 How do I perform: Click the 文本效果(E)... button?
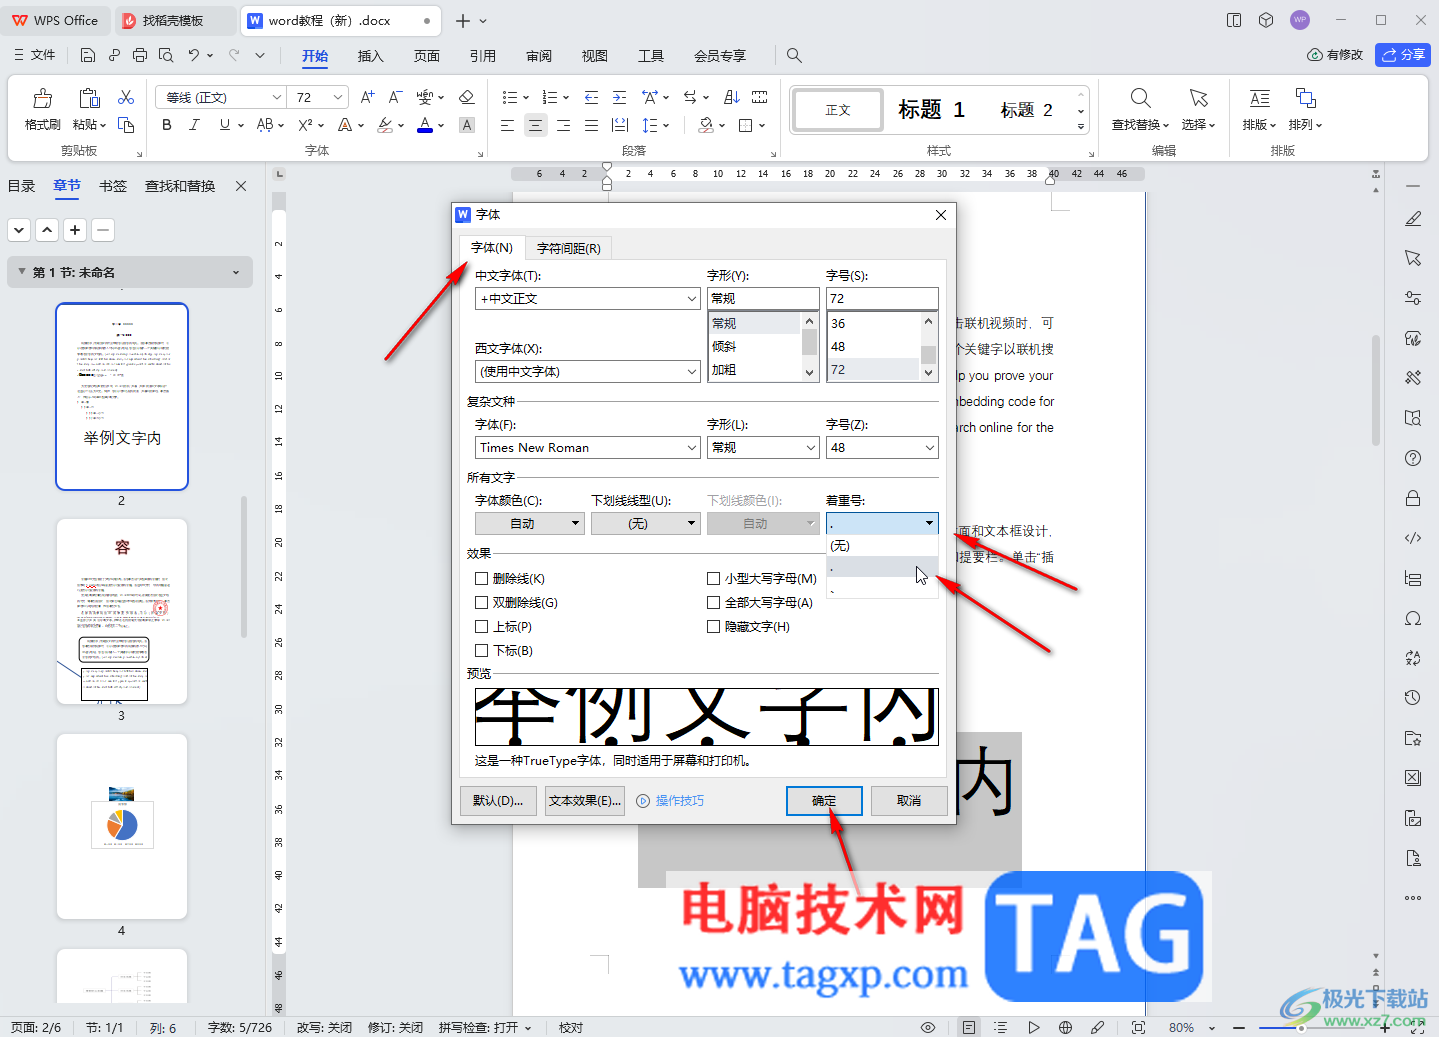click(585, 801)
